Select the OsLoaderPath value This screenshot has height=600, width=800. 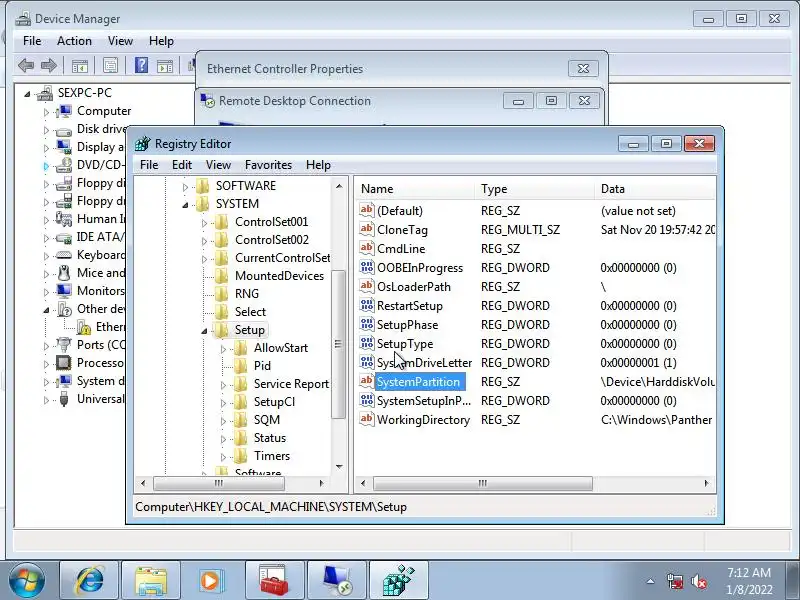click(414, 287)
